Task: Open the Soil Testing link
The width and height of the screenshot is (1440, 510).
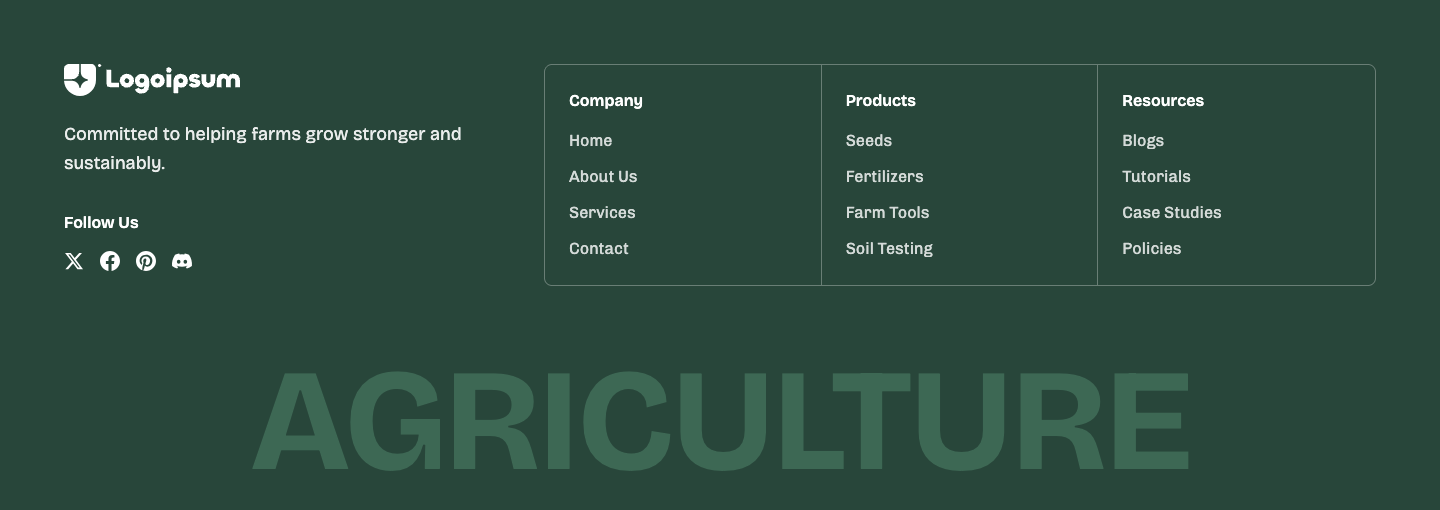Action: pos(889,249)
